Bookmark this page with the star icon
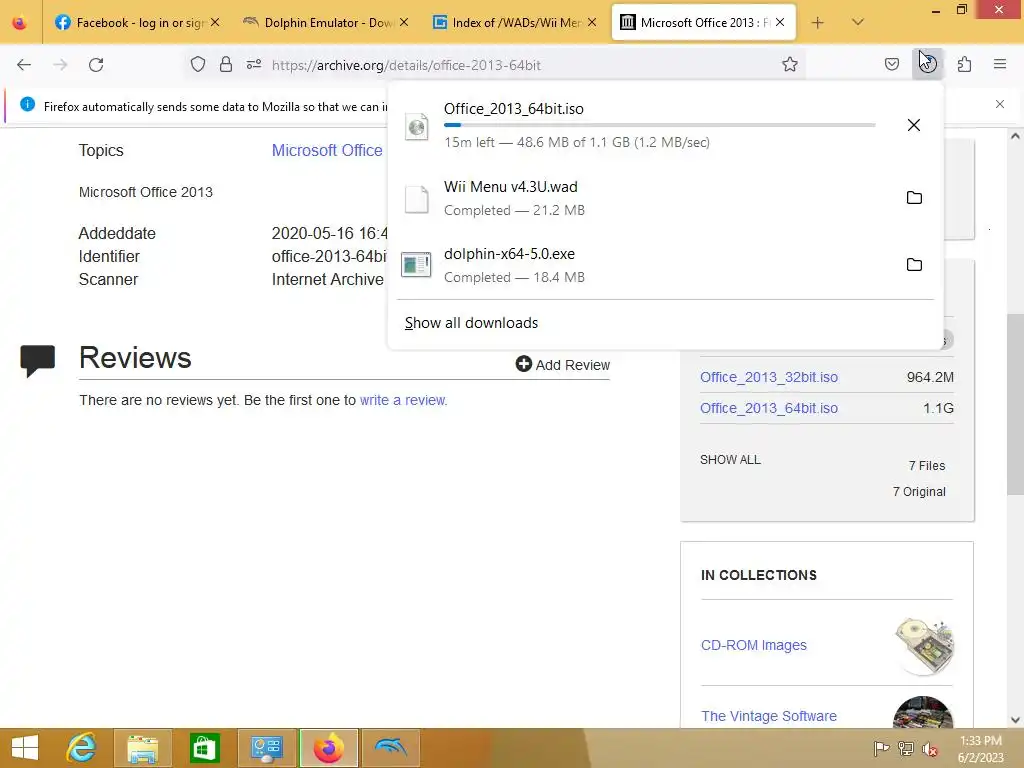The width and height of the screenshot is (1024, 768). [790, 64]
